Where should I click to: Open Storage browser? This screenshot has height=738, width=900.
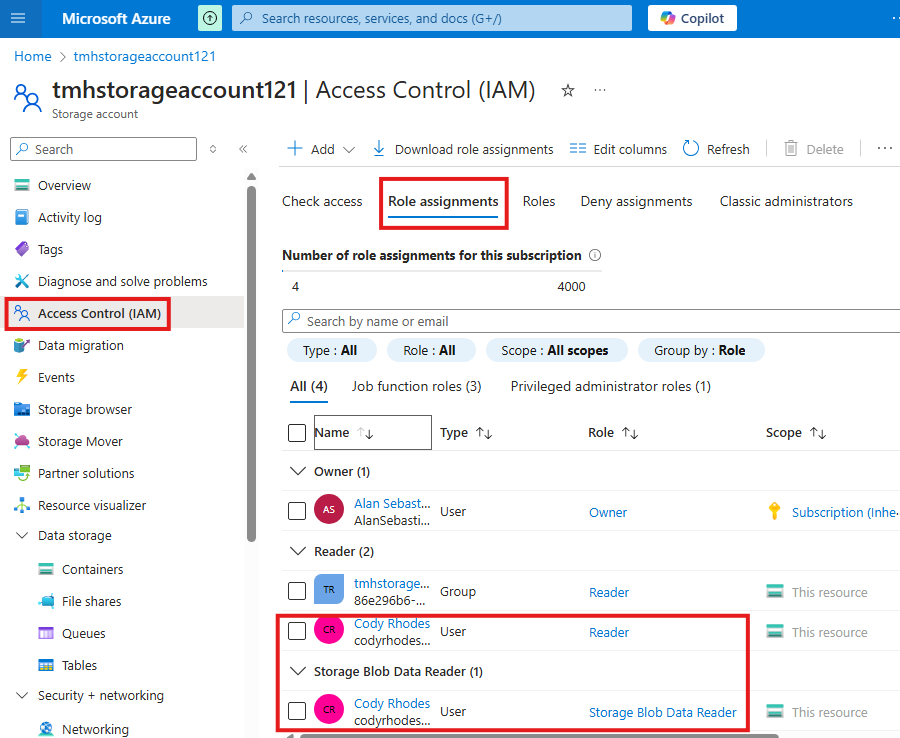(x=84, y=410)
